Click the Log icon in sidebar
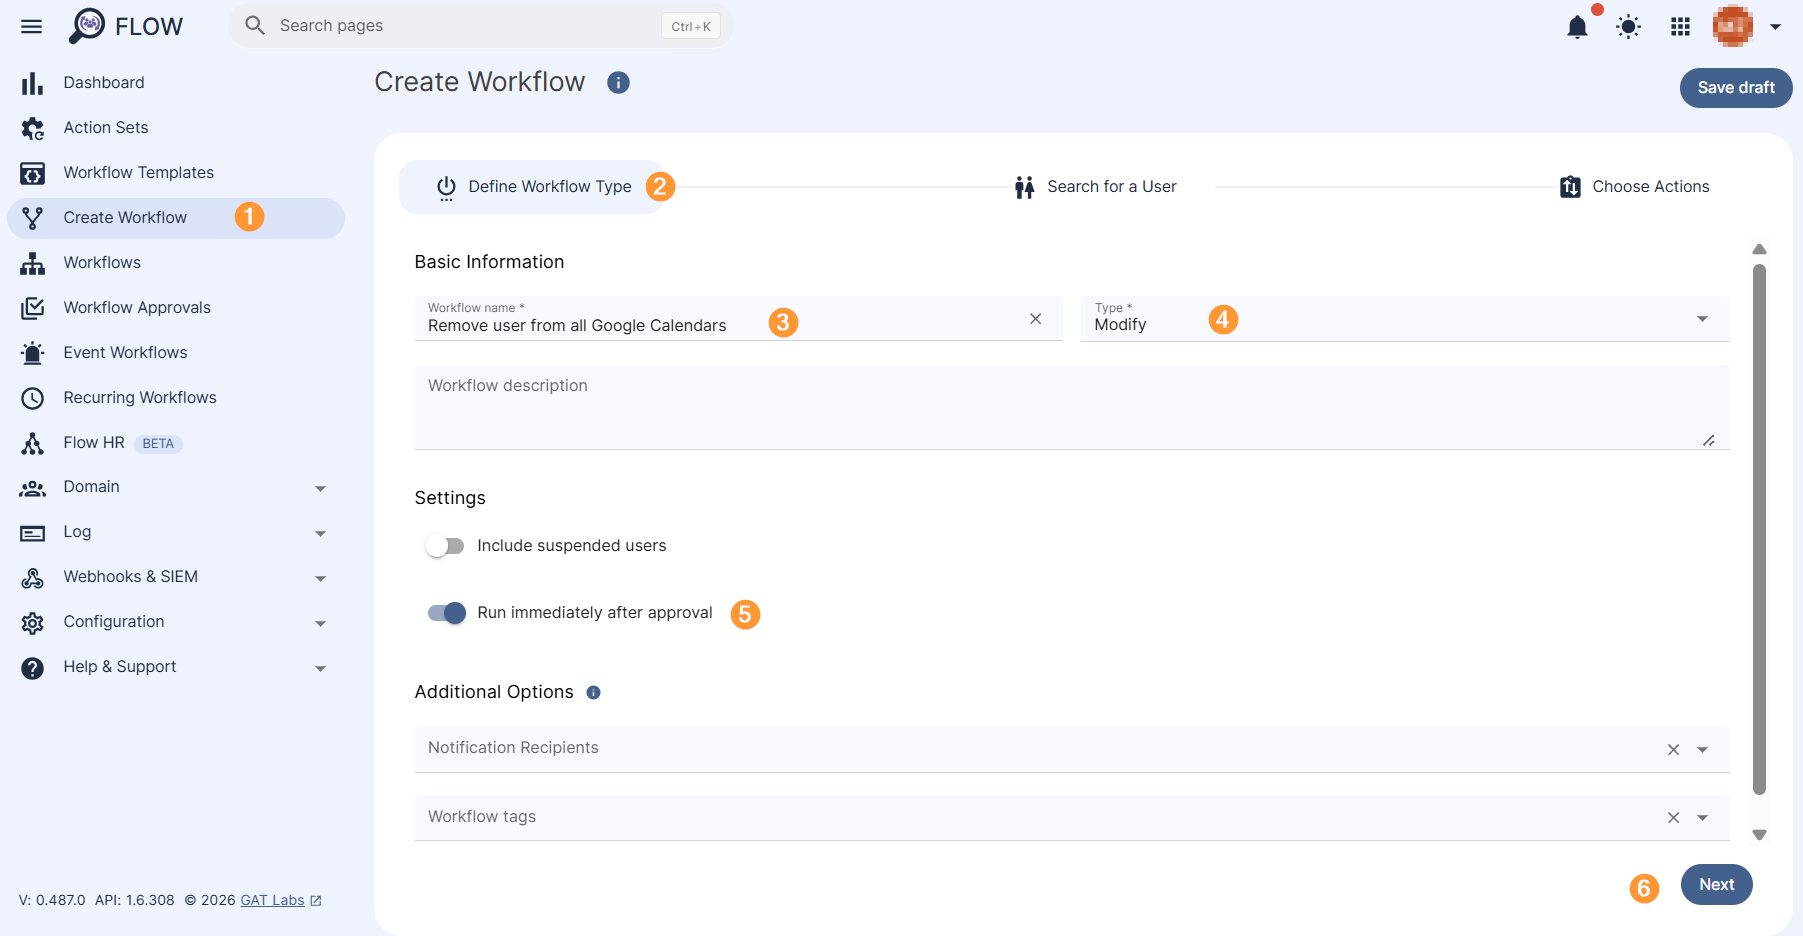Viewport: 1803px width, 936px height. (x=33, y=533)
